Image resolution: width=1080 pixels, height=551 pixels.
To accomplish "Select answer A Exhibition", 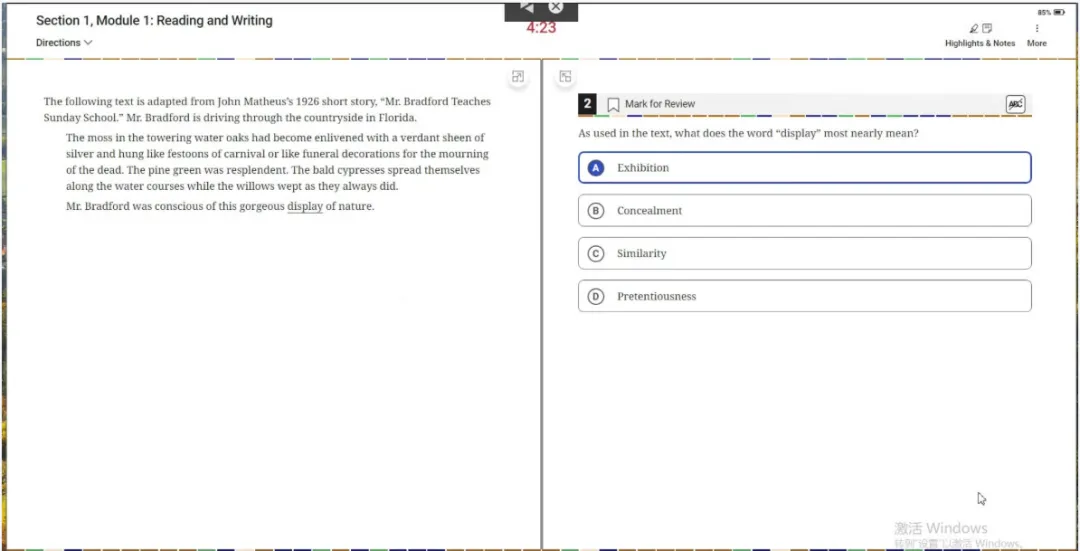I will 804,167.
